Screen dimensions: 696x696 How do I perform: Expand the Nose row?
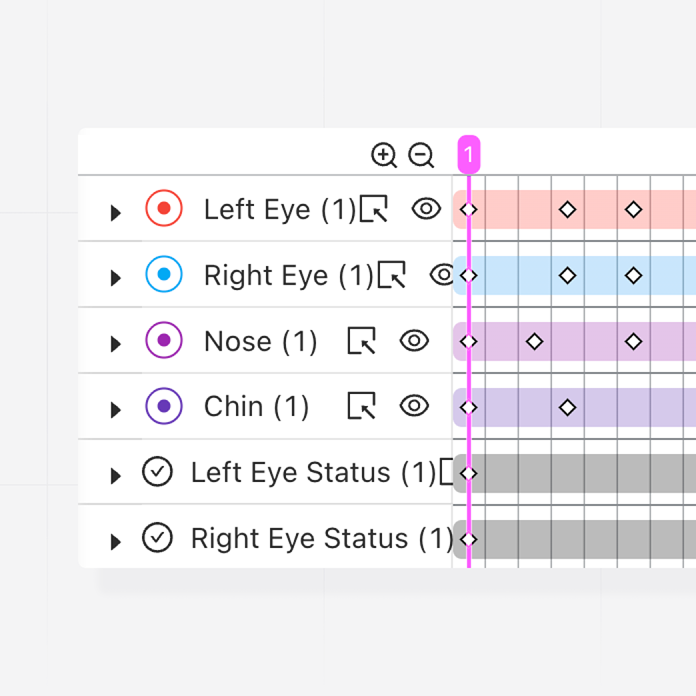pos(115,344)
